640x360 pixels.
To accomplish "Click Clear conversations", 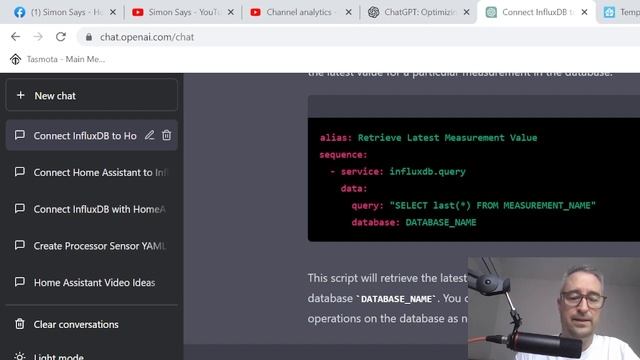I will [x=91, y=324].
